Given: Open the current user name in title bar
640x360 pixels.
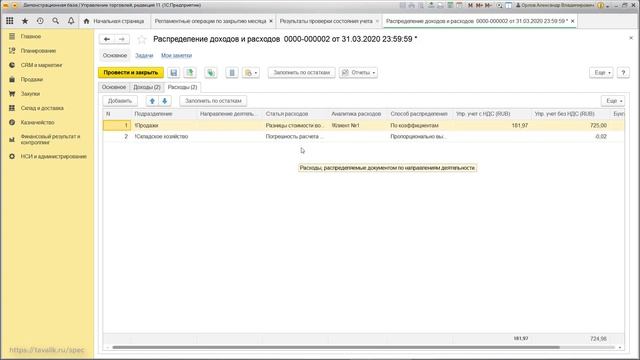Looking at the screenshot, I should click(556, 5).
